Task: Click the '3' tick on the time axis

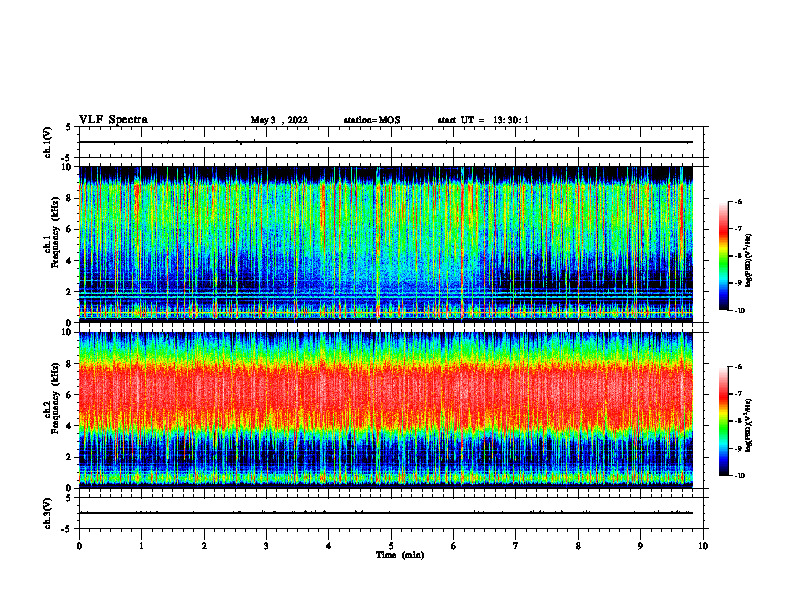Action: [266, 546]
